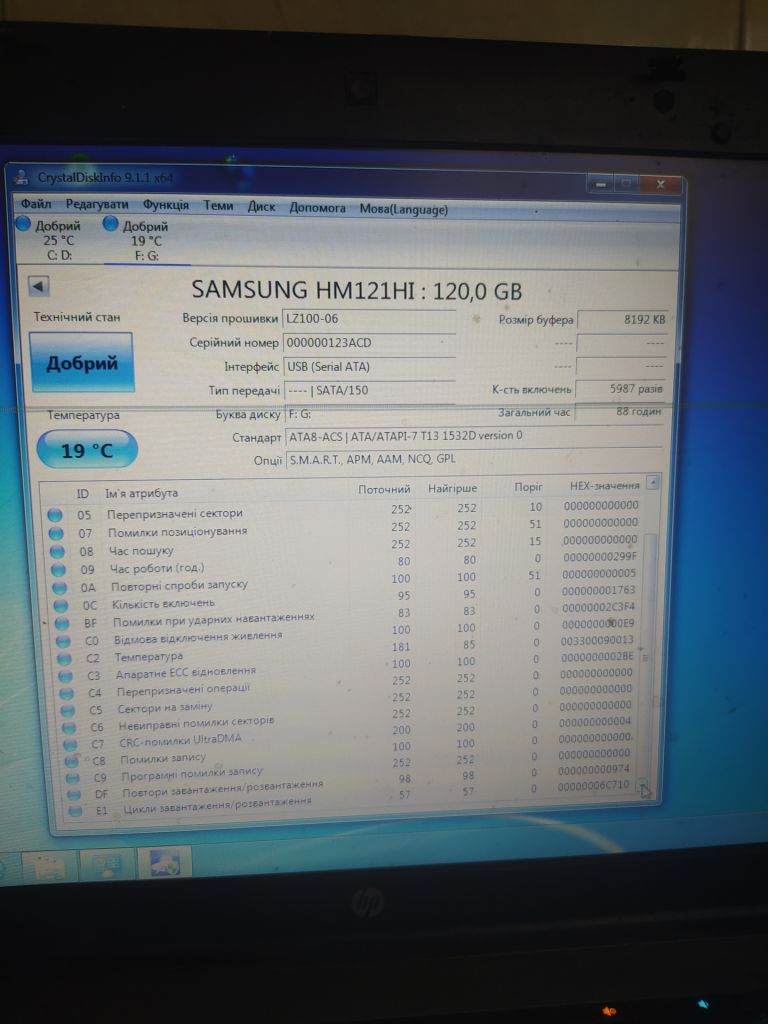Minimize the CrystalDiskInfo window

[600, 185]
